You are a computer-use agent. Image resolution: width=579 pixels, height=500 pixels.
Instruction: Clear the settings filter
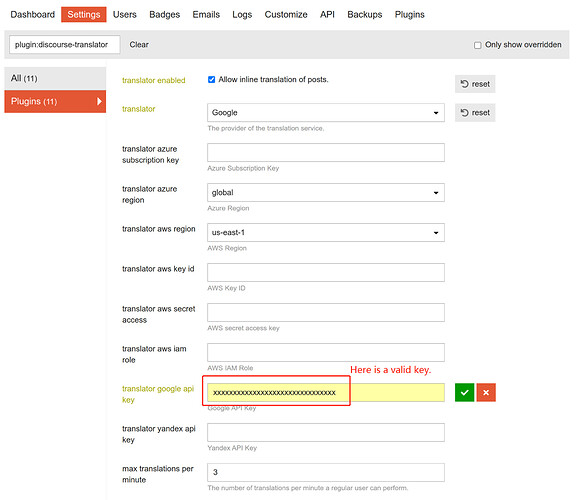(139, 45)
